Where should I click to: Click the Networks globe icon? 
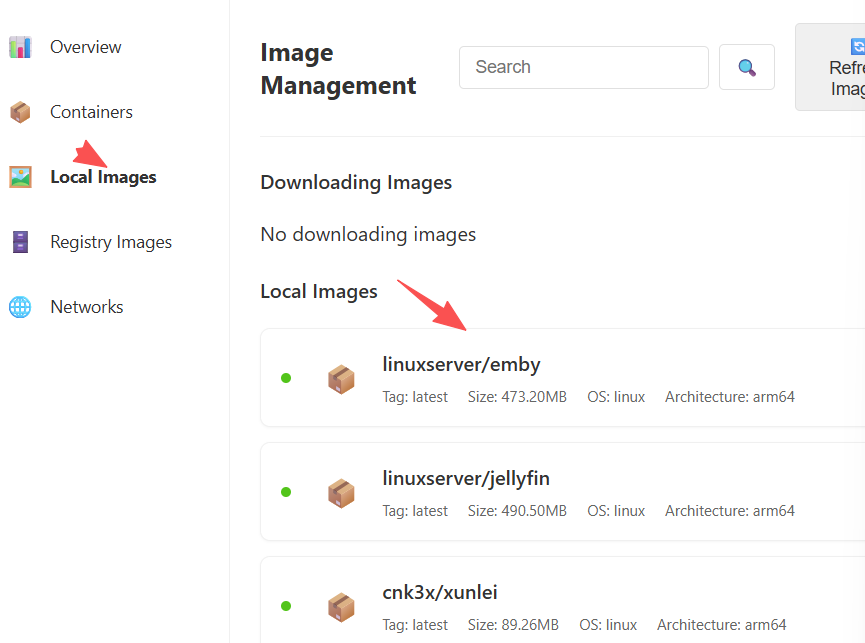click(20, 307)
